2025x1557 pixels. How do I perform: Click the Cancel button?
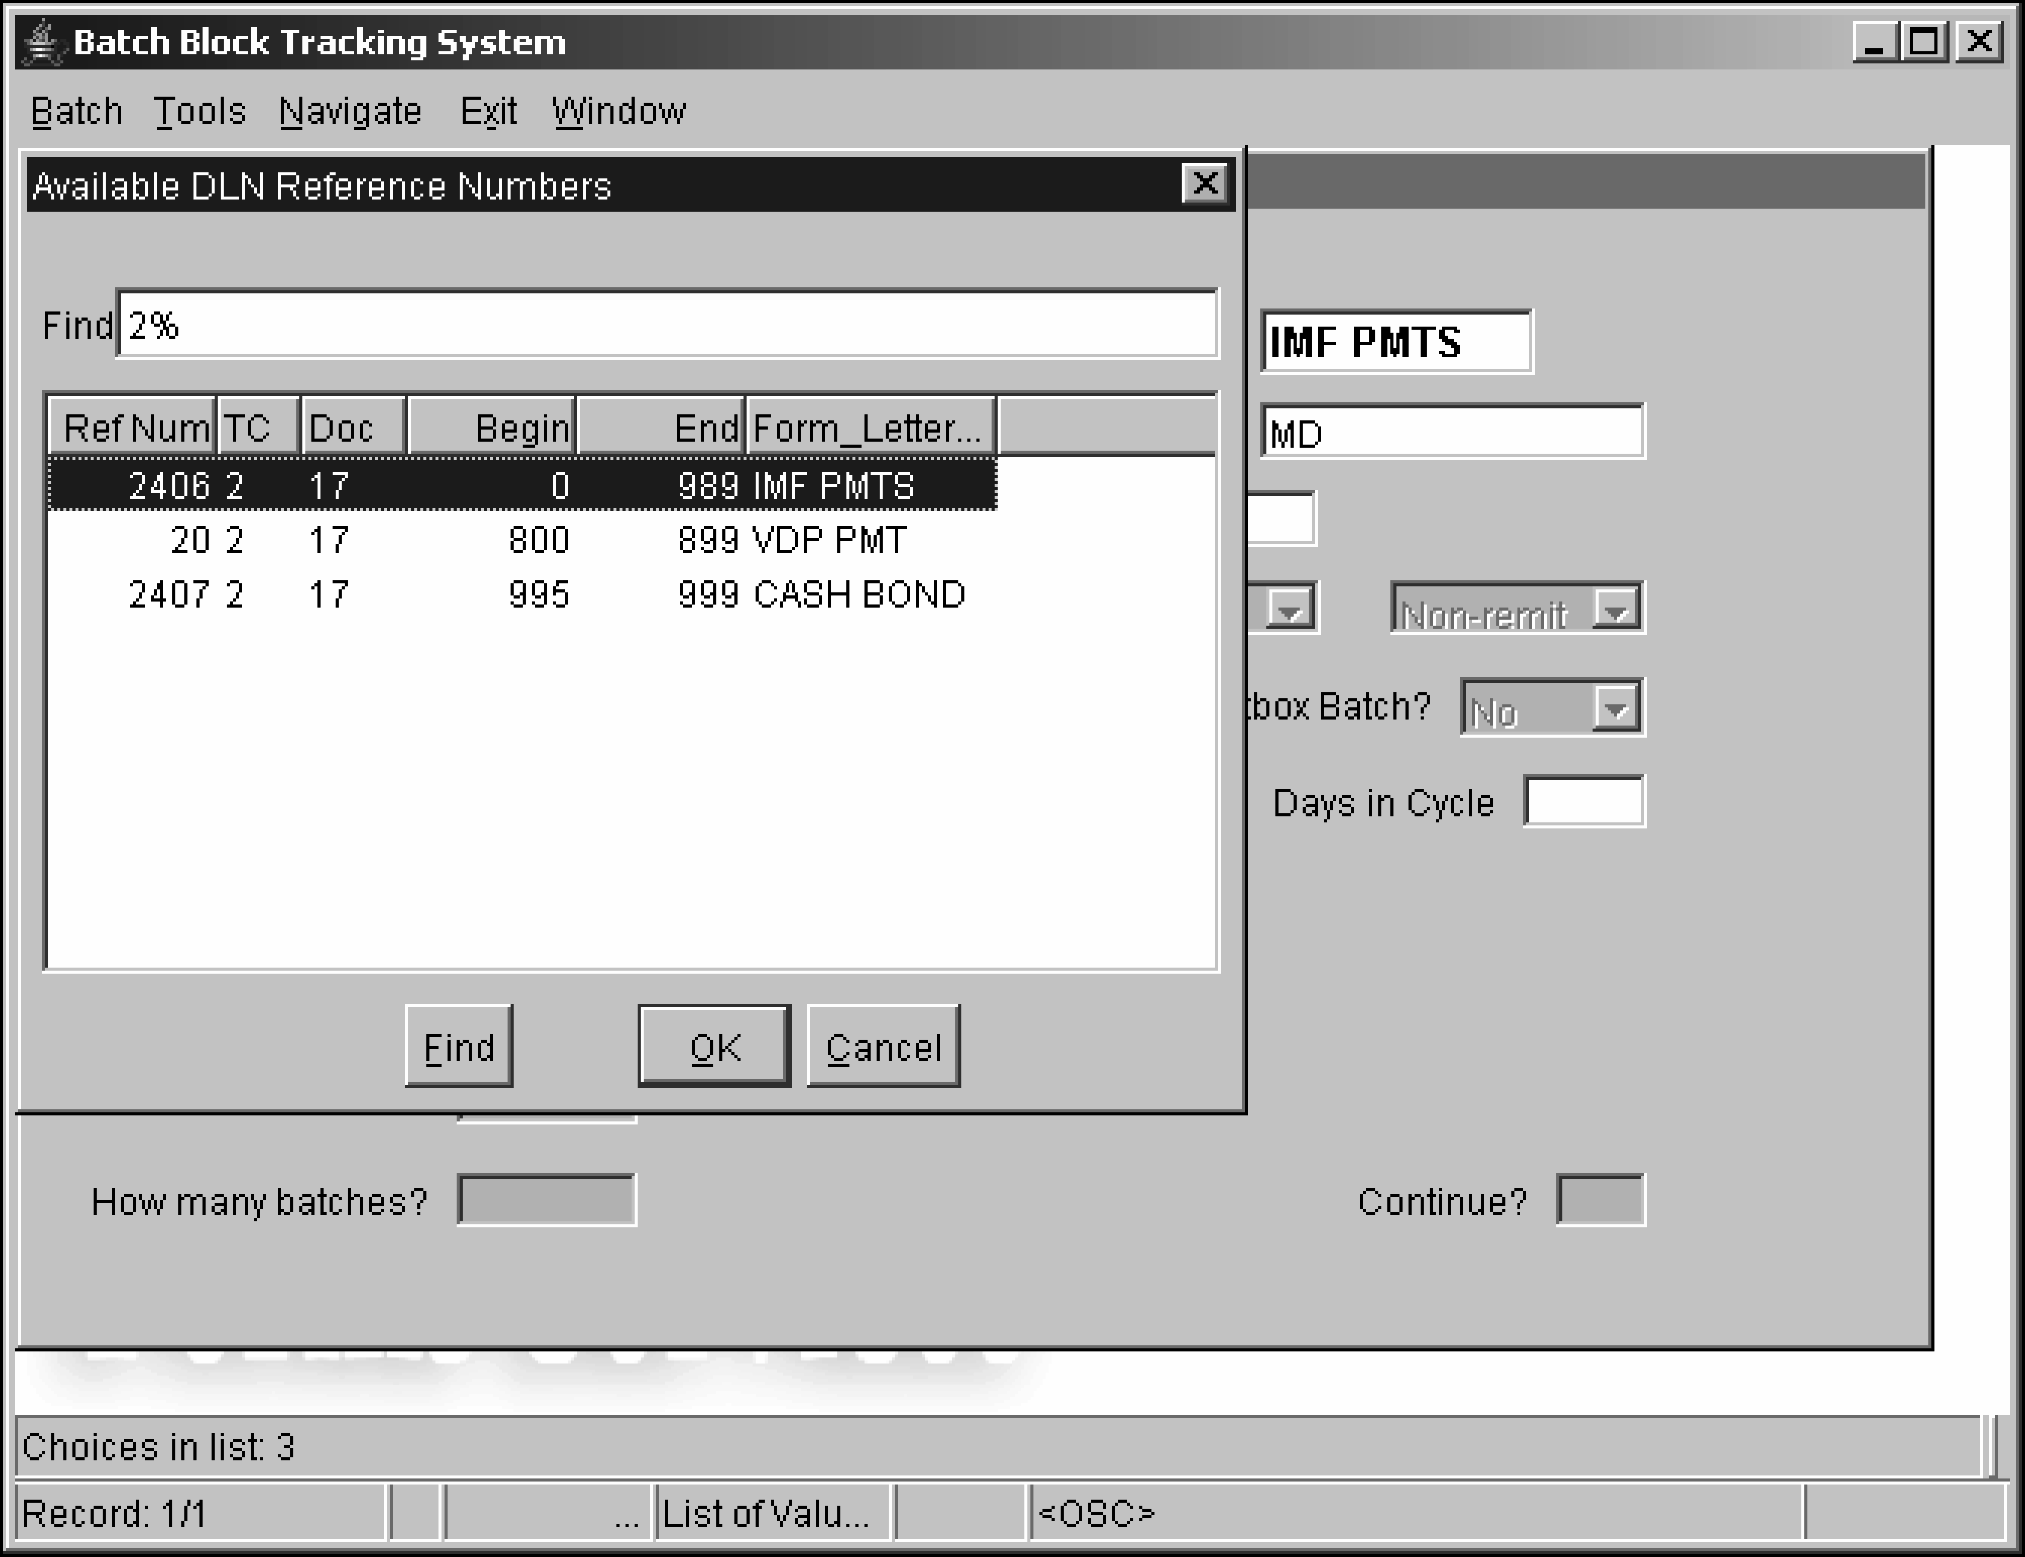point(883,1047)
